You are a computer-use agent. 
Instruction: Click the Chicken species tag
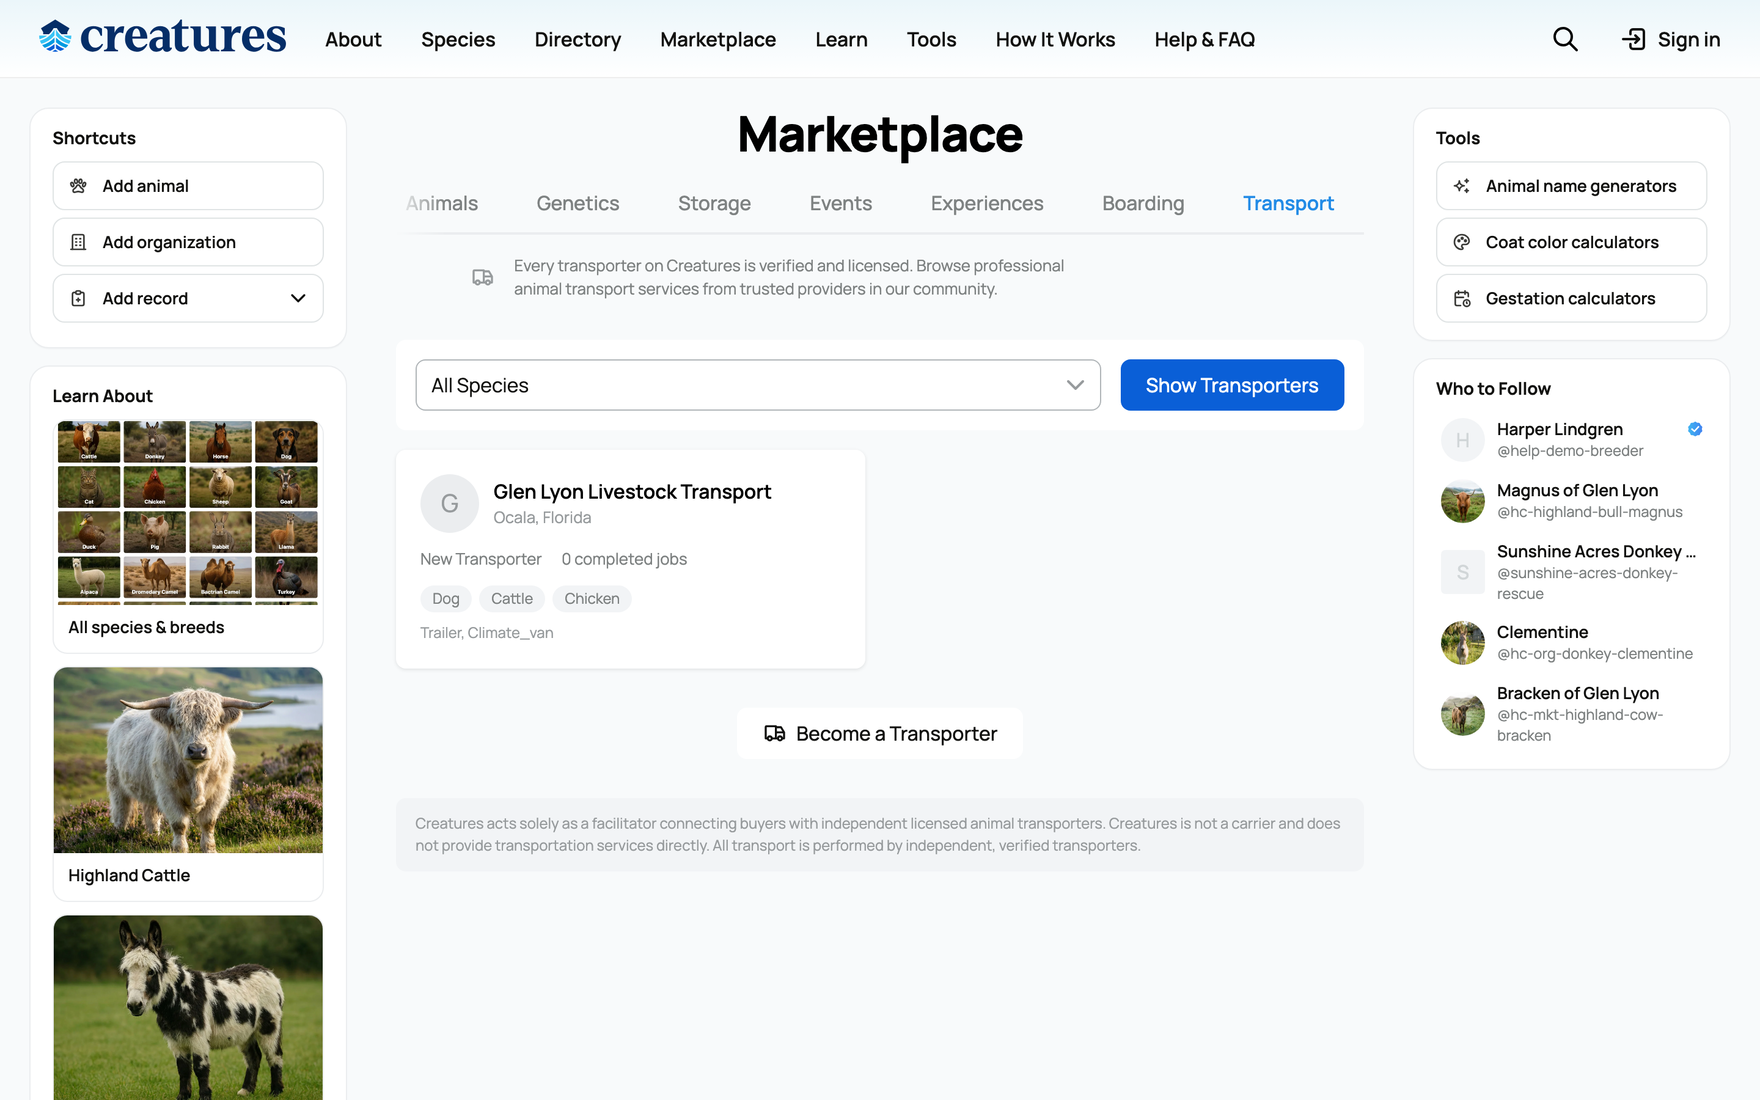click(592, 598)
